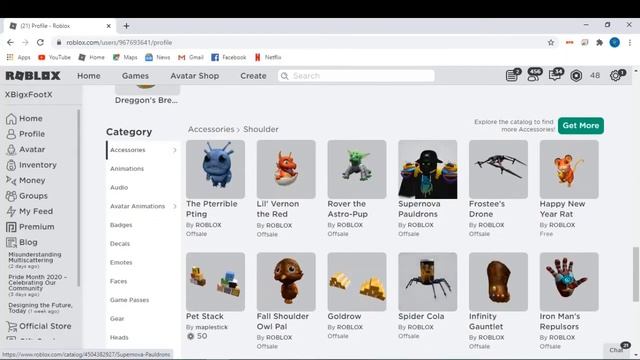Open the Chrome profile avatar icon
The image size is (640, 360).
(x=615, y=42)
